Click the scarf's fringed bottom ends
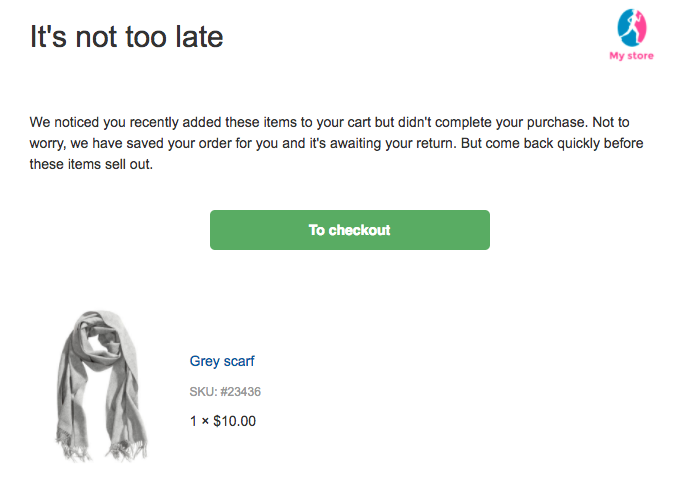 click(102, 447)
